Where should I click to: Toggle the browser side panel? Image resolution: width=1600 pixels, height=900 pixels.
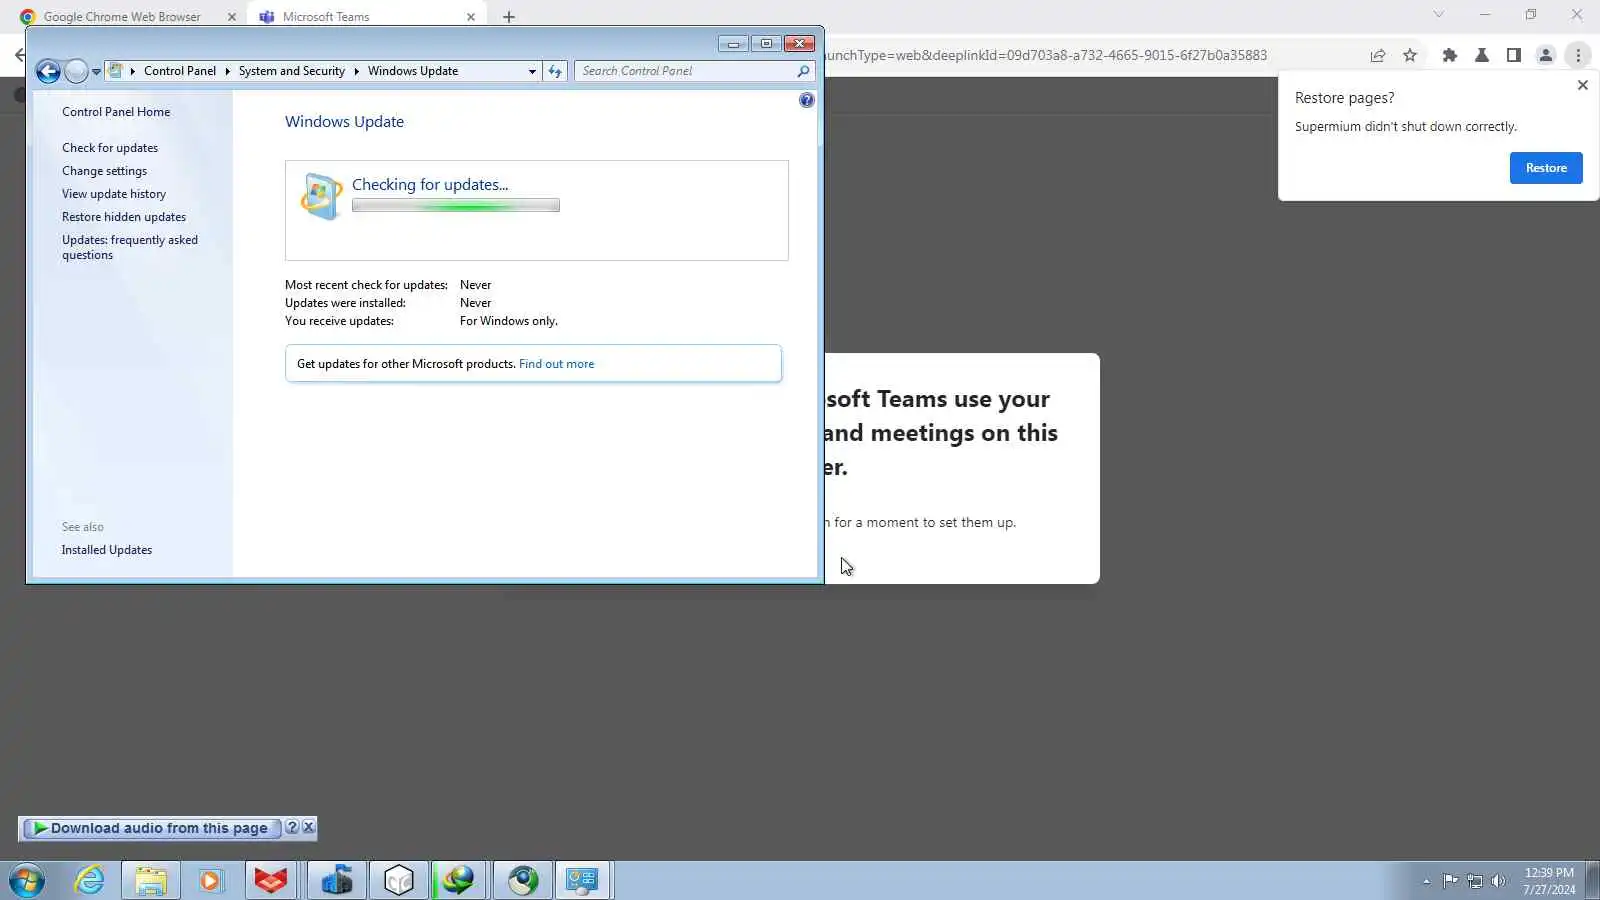point(1514,56)
